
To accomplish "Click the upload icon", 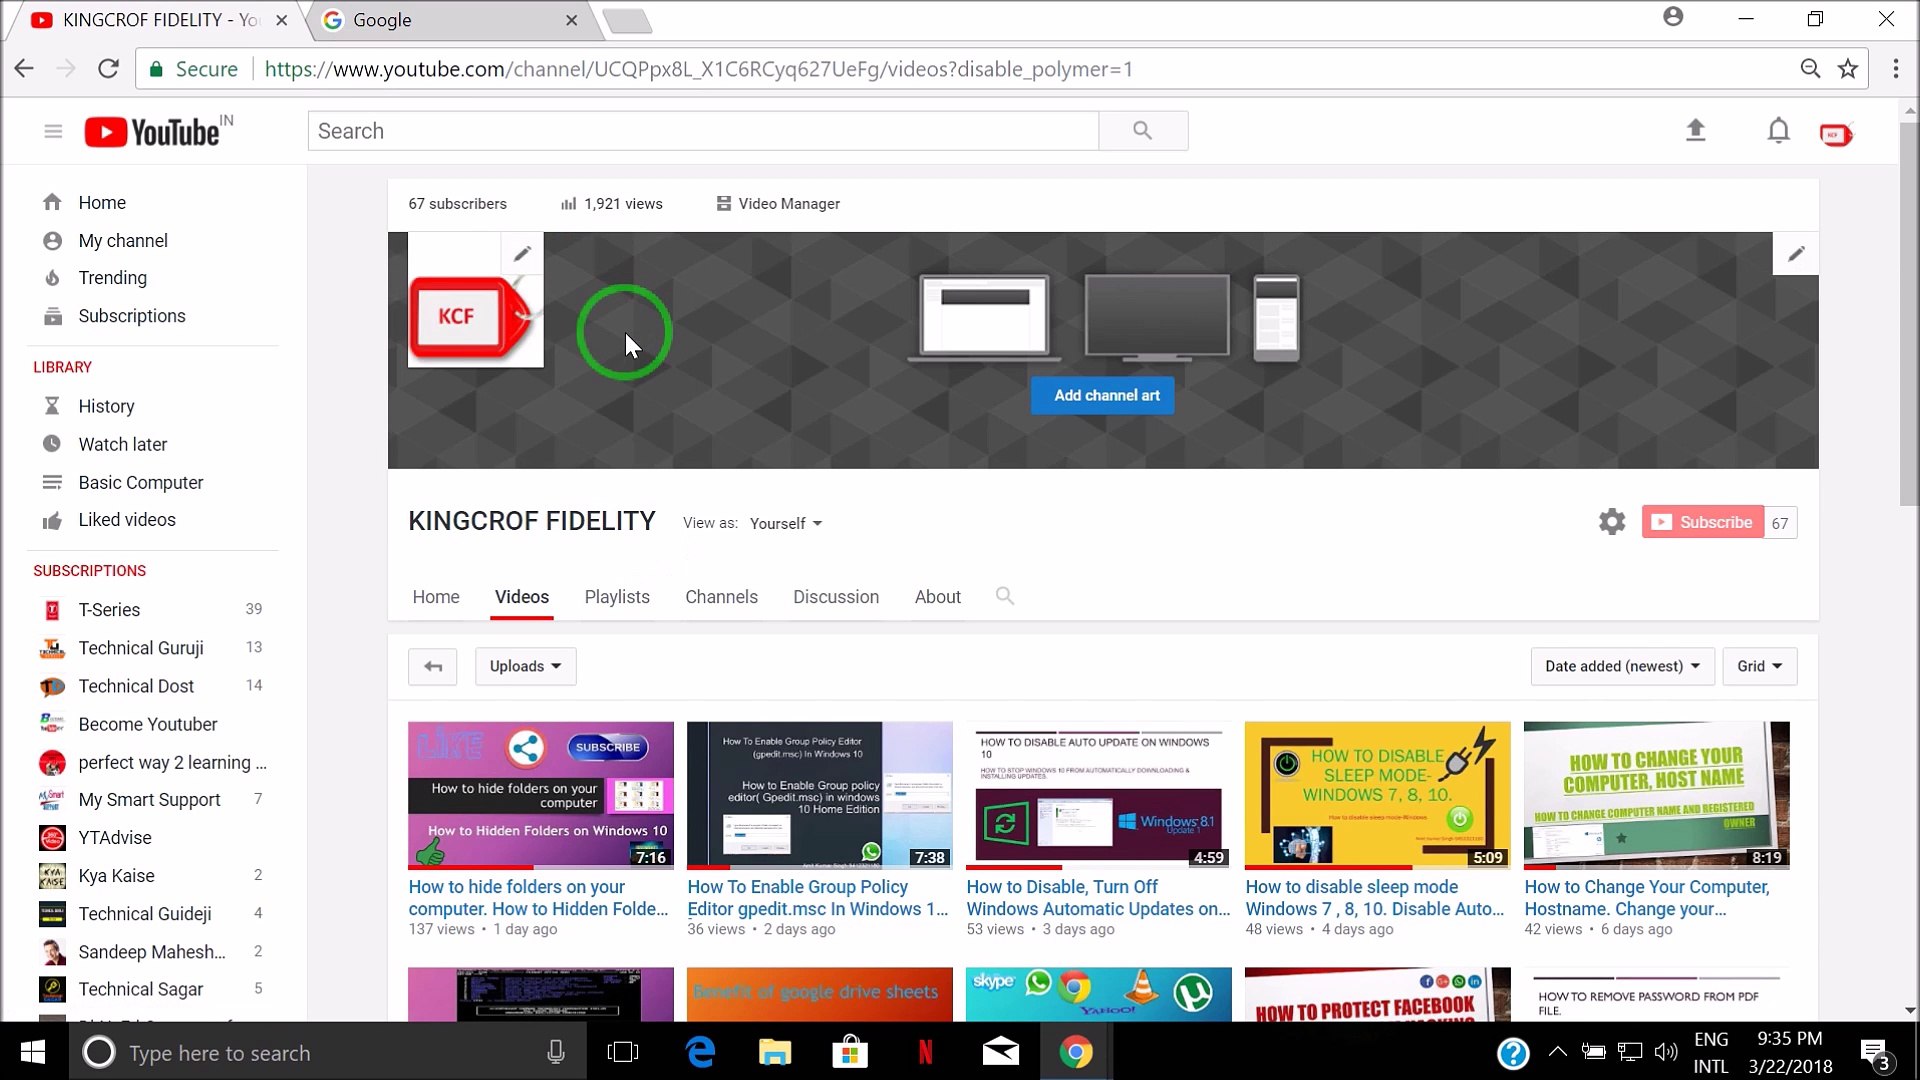I will click(1696, 130).
